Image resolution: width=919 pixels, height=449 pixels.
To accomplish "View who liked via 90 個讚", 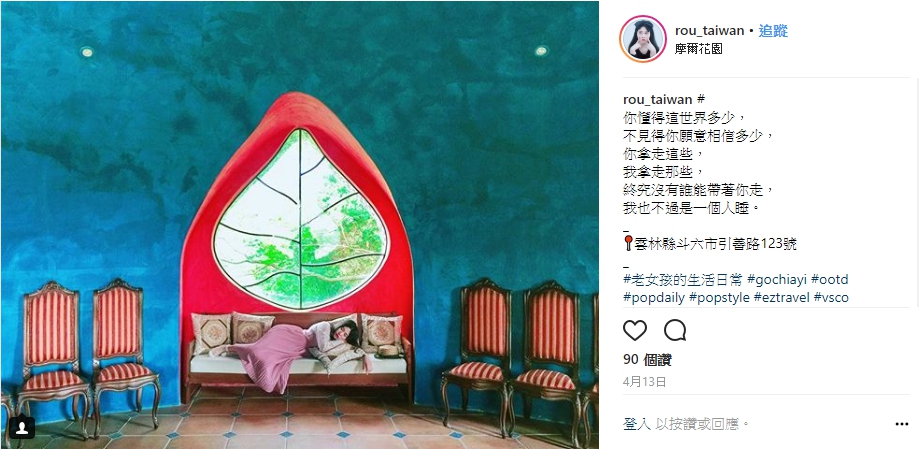I will tap(647, 360).
